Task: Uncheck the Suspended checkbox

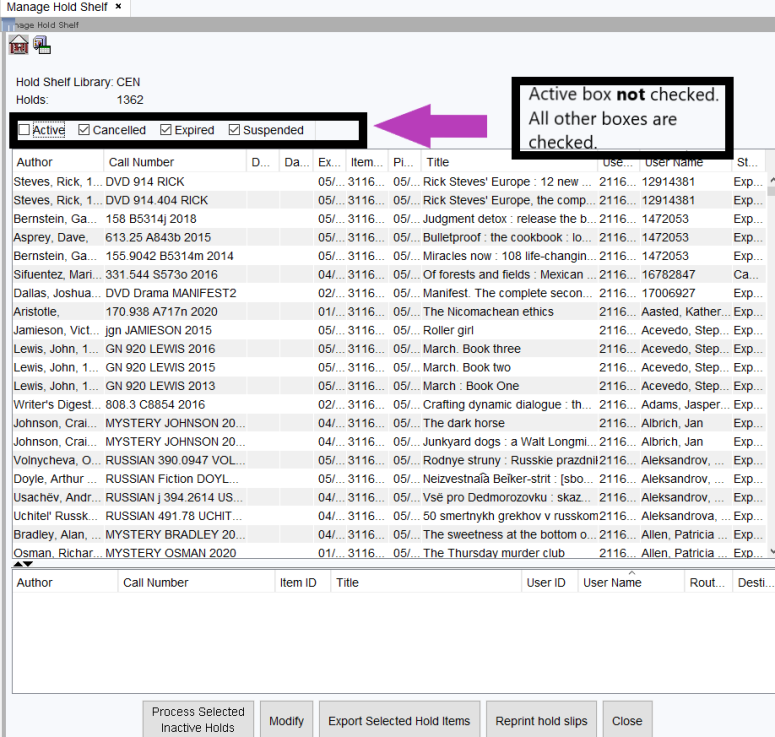Action: [234, 130]
